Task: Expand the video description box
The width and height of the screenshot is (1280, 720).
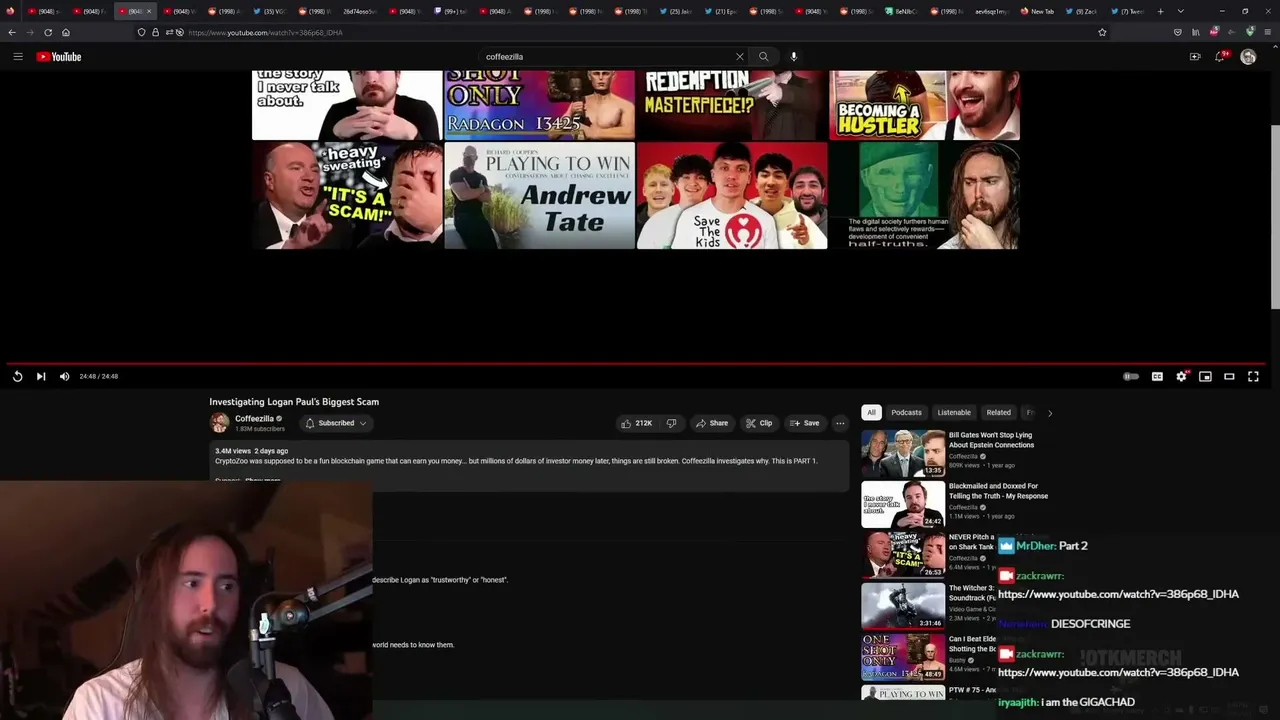Action: tap(529, 464)
